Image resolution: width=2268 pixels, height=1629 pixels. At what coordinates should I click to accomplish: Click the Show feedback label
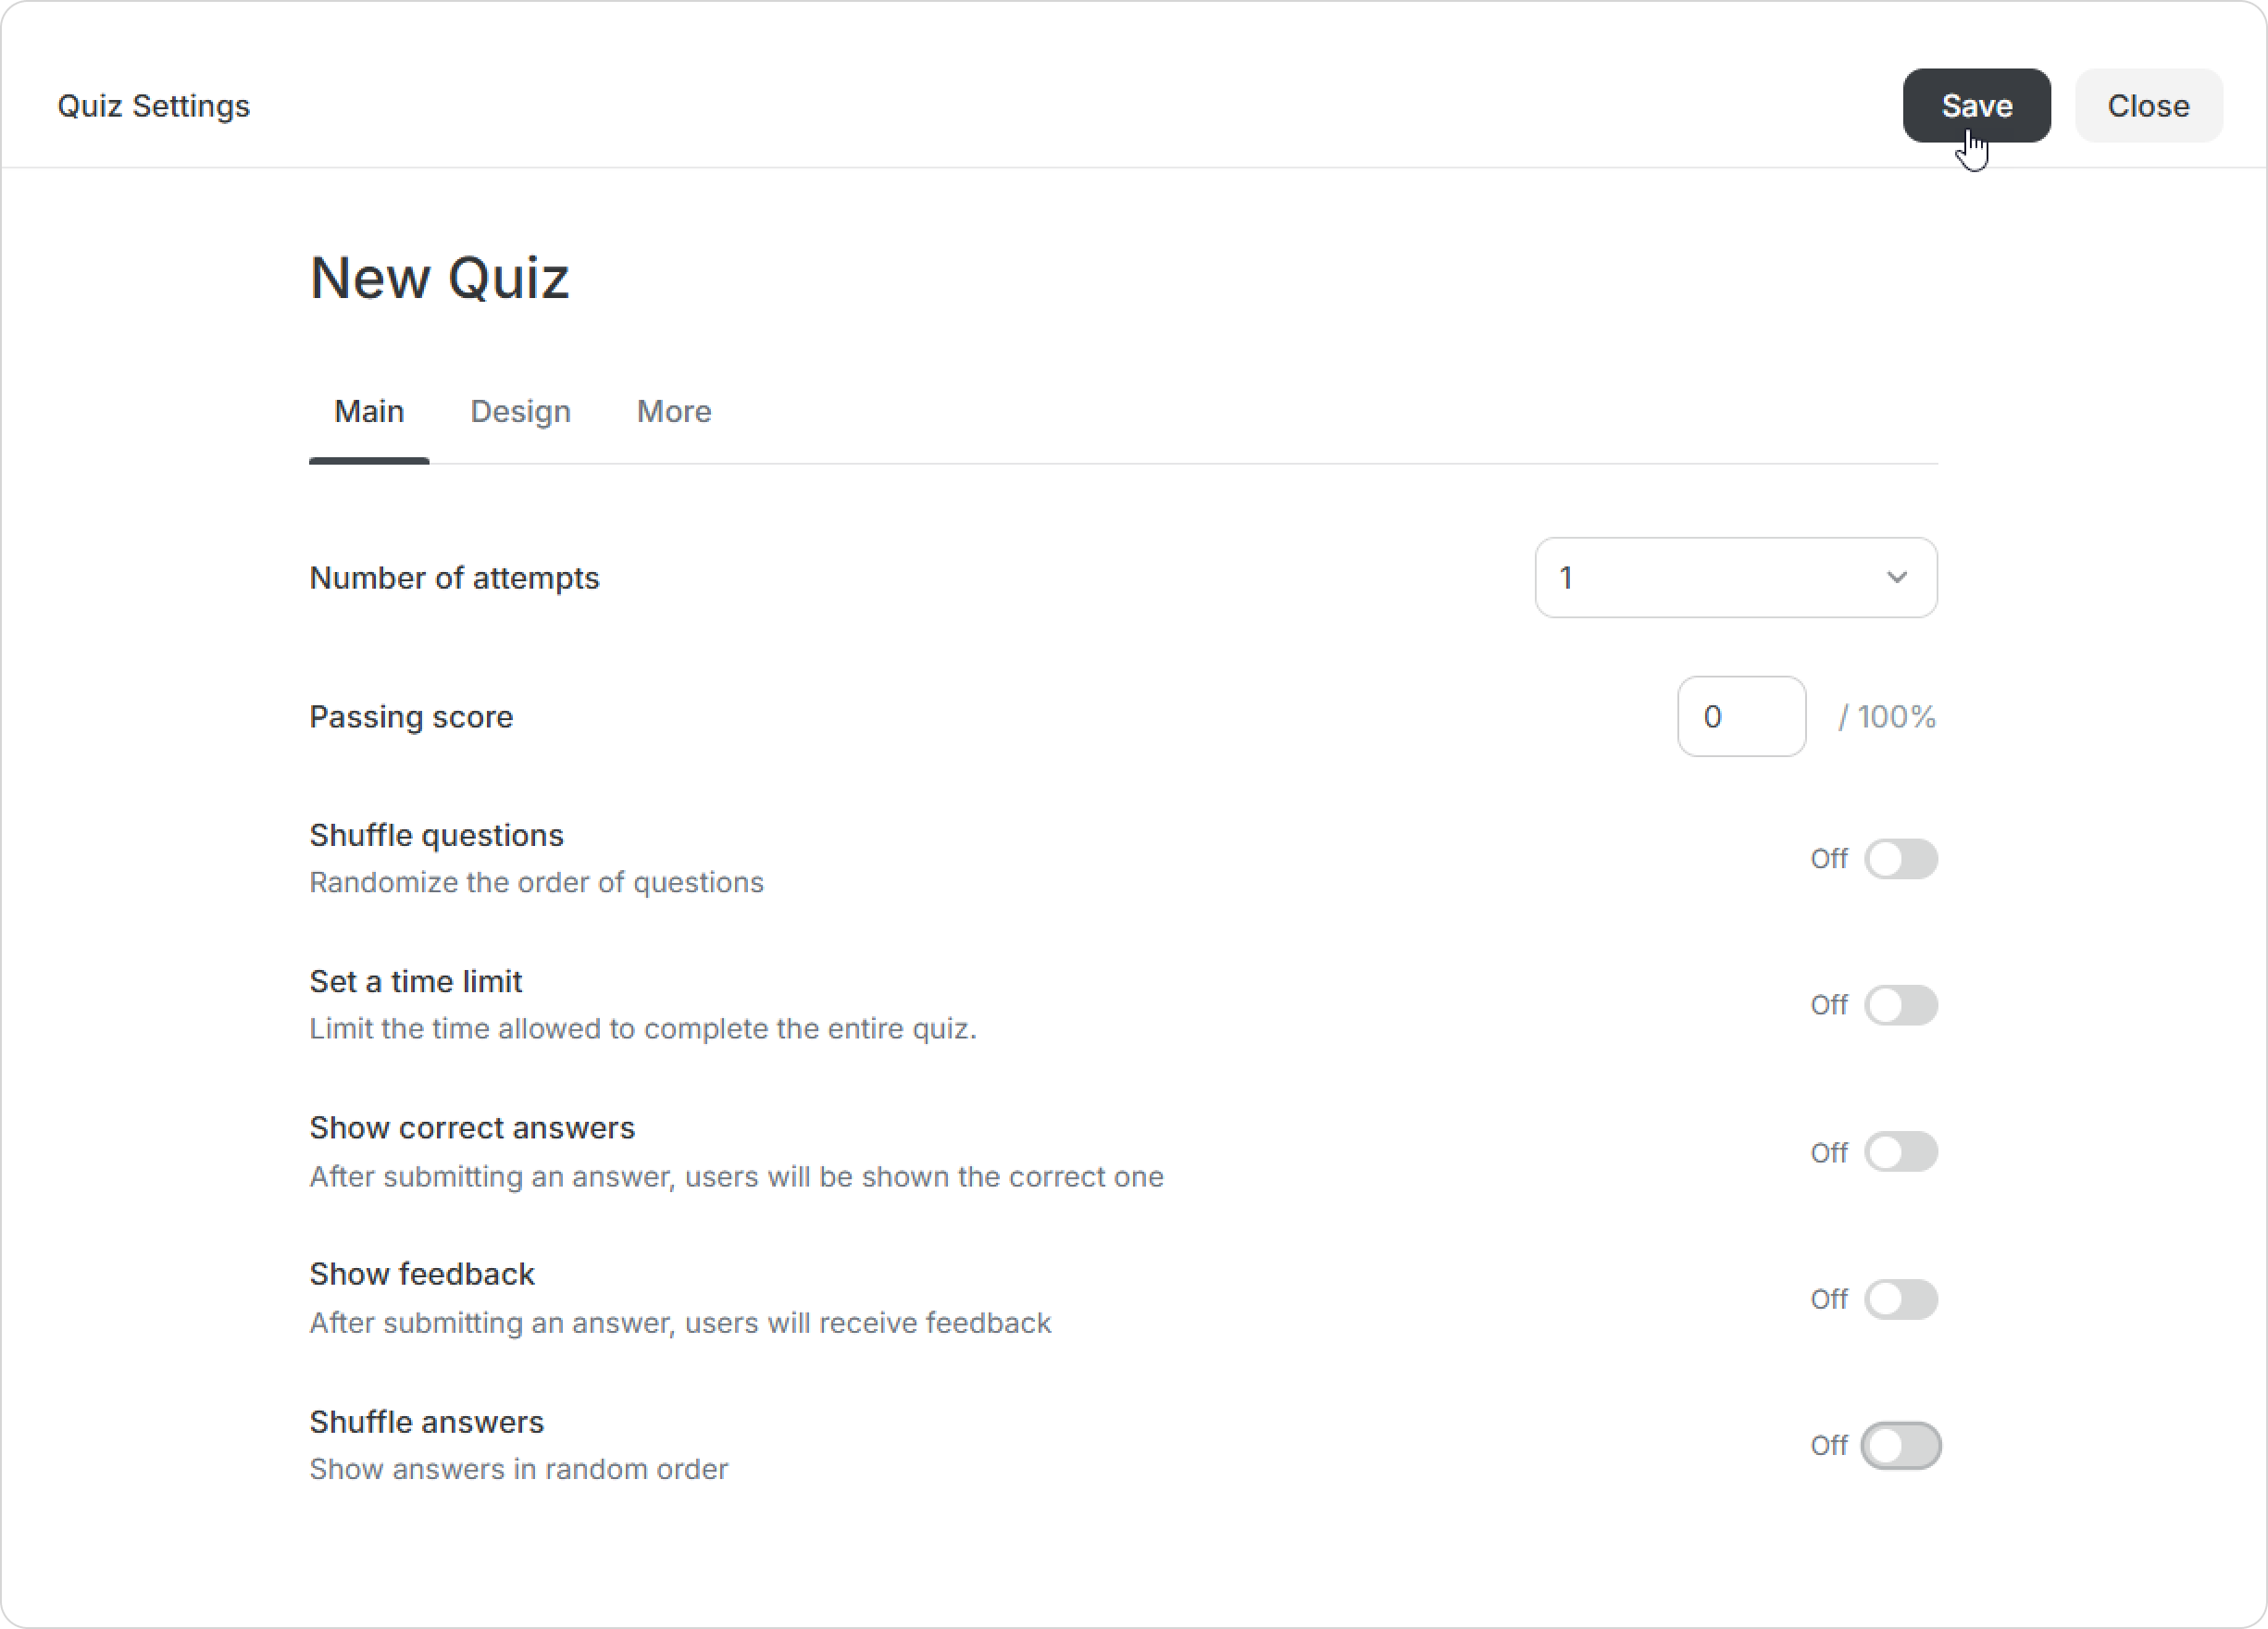click(x=421, y=1274)
